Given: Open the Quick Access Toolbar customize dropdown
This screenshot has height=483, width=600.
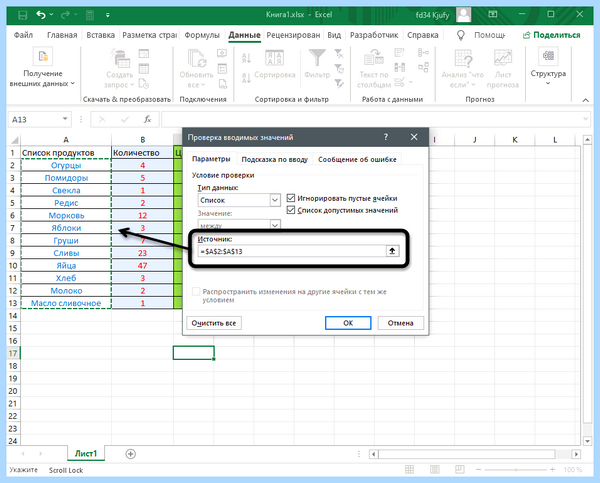Looking at the screenshot, I should point(108,15).
